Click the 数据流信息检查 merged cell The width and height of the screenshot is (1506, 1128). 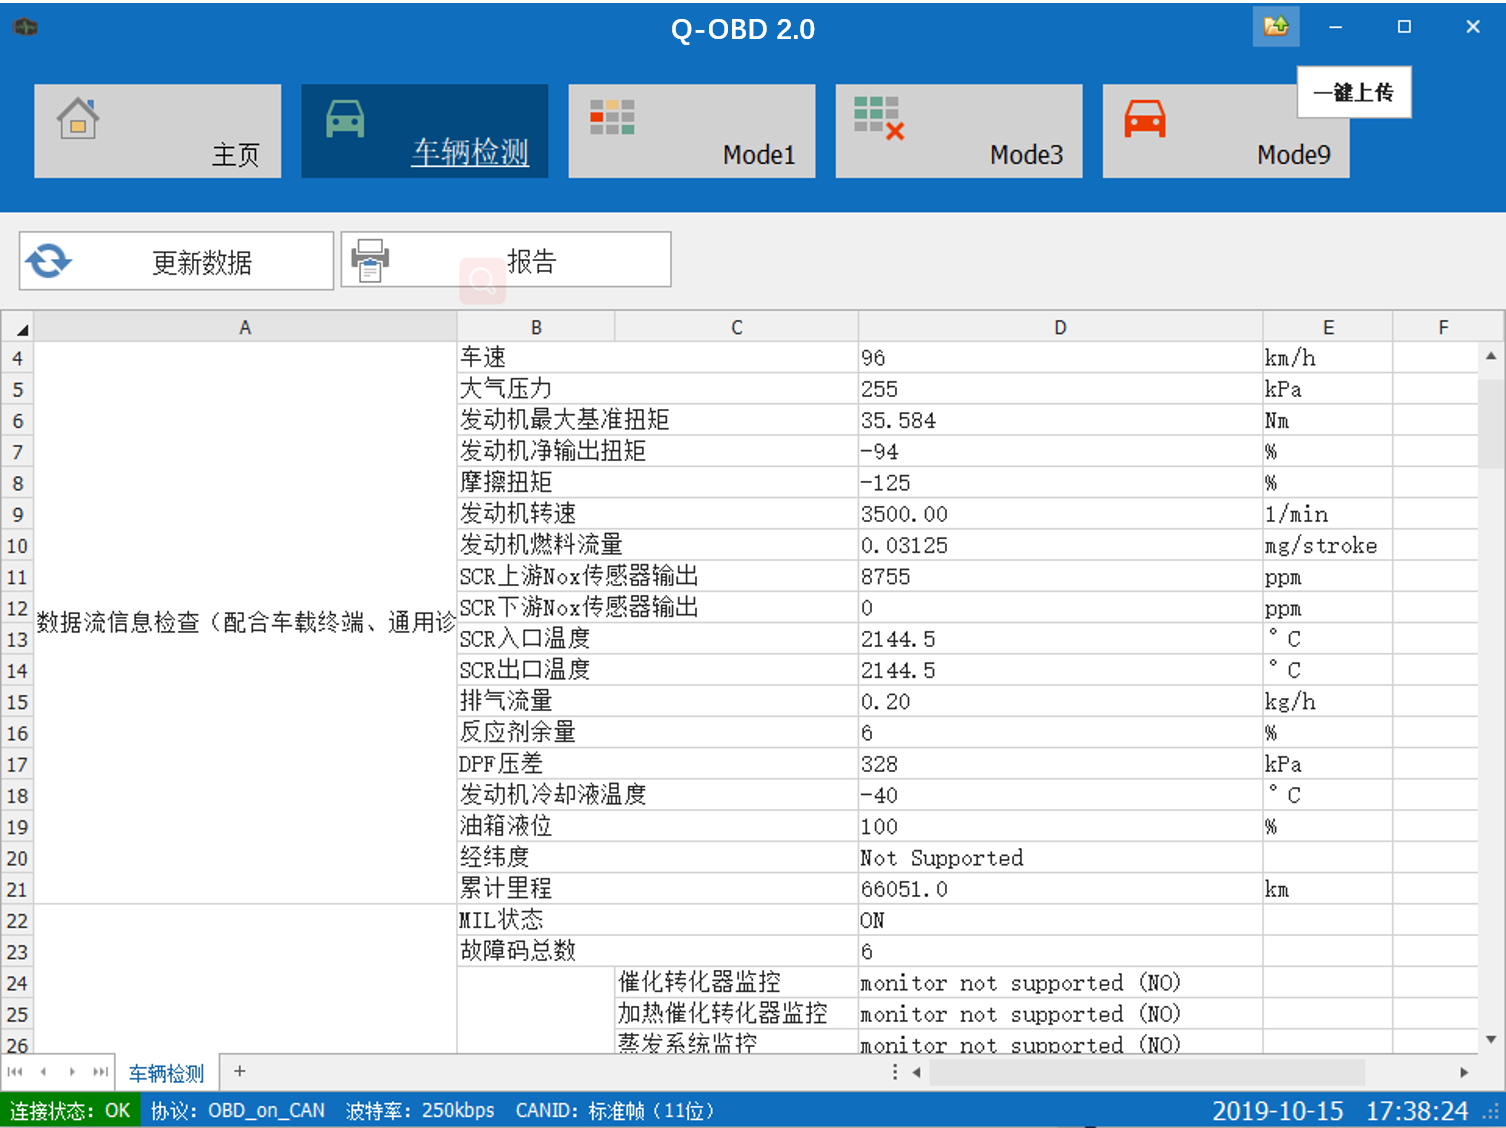[245, 623]
